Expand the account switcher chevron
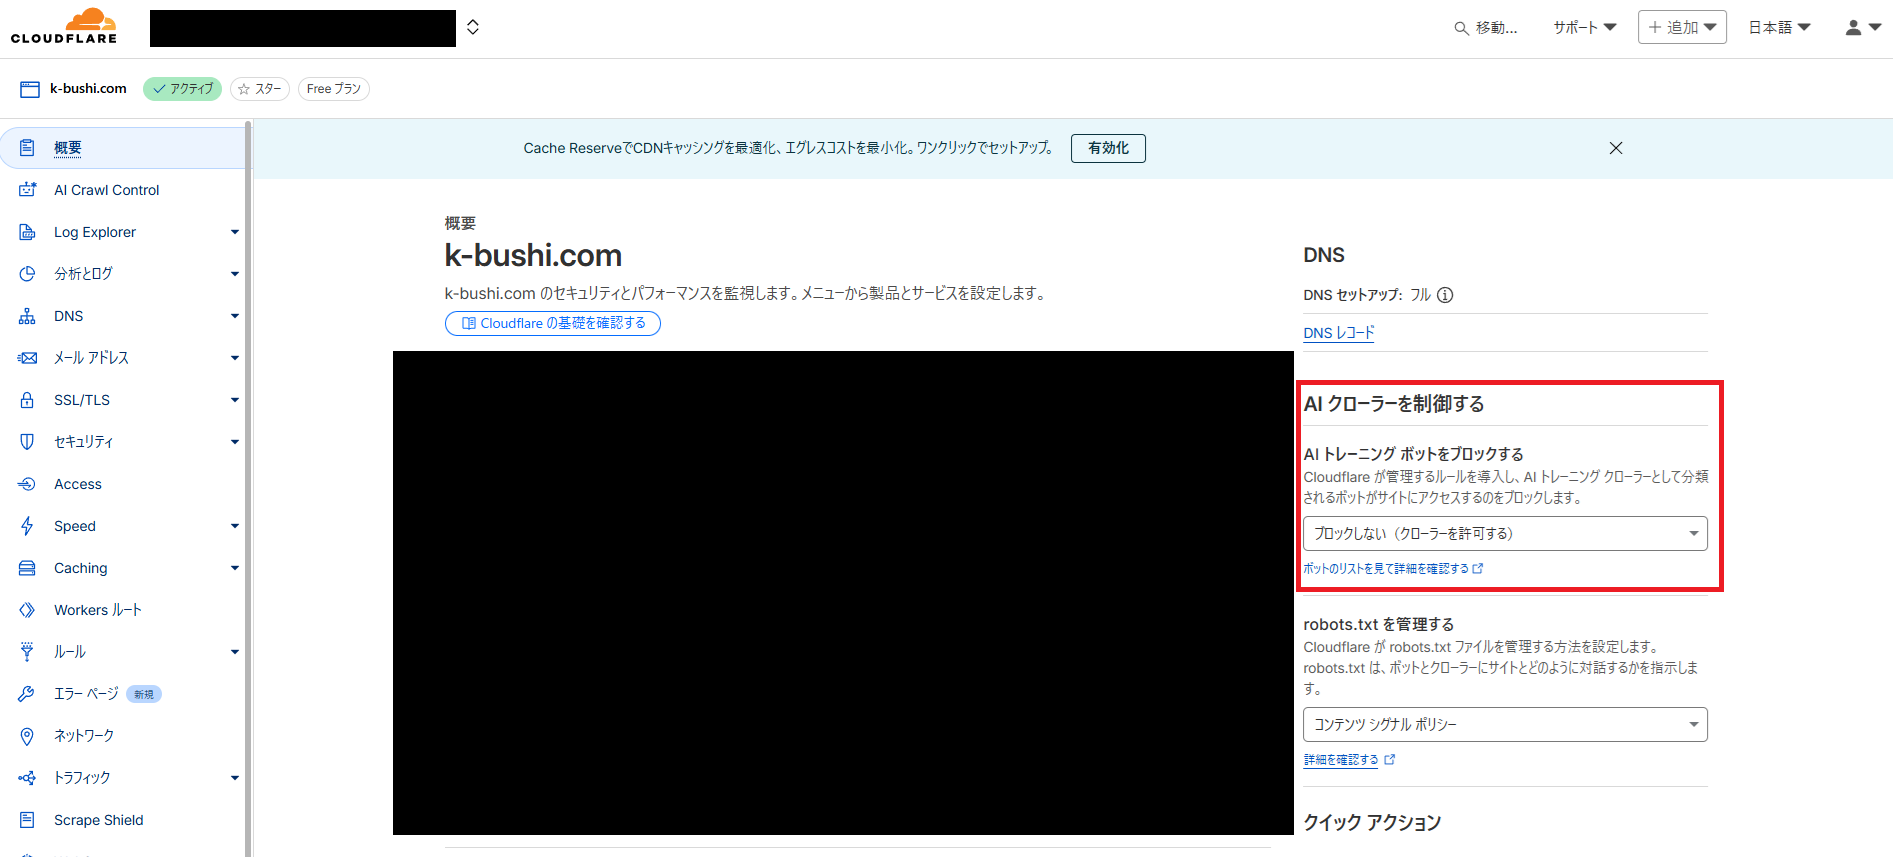 tap(473, 27)
